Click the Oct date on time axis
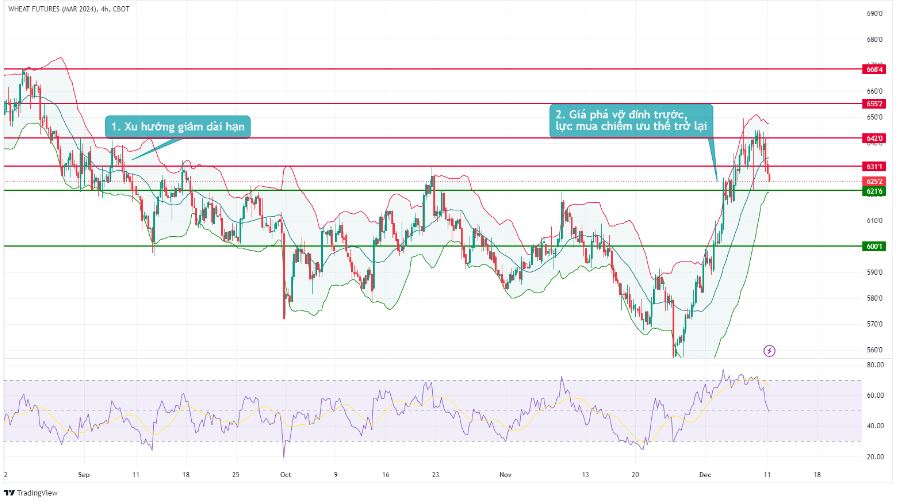901x502 pixels. 285,476
